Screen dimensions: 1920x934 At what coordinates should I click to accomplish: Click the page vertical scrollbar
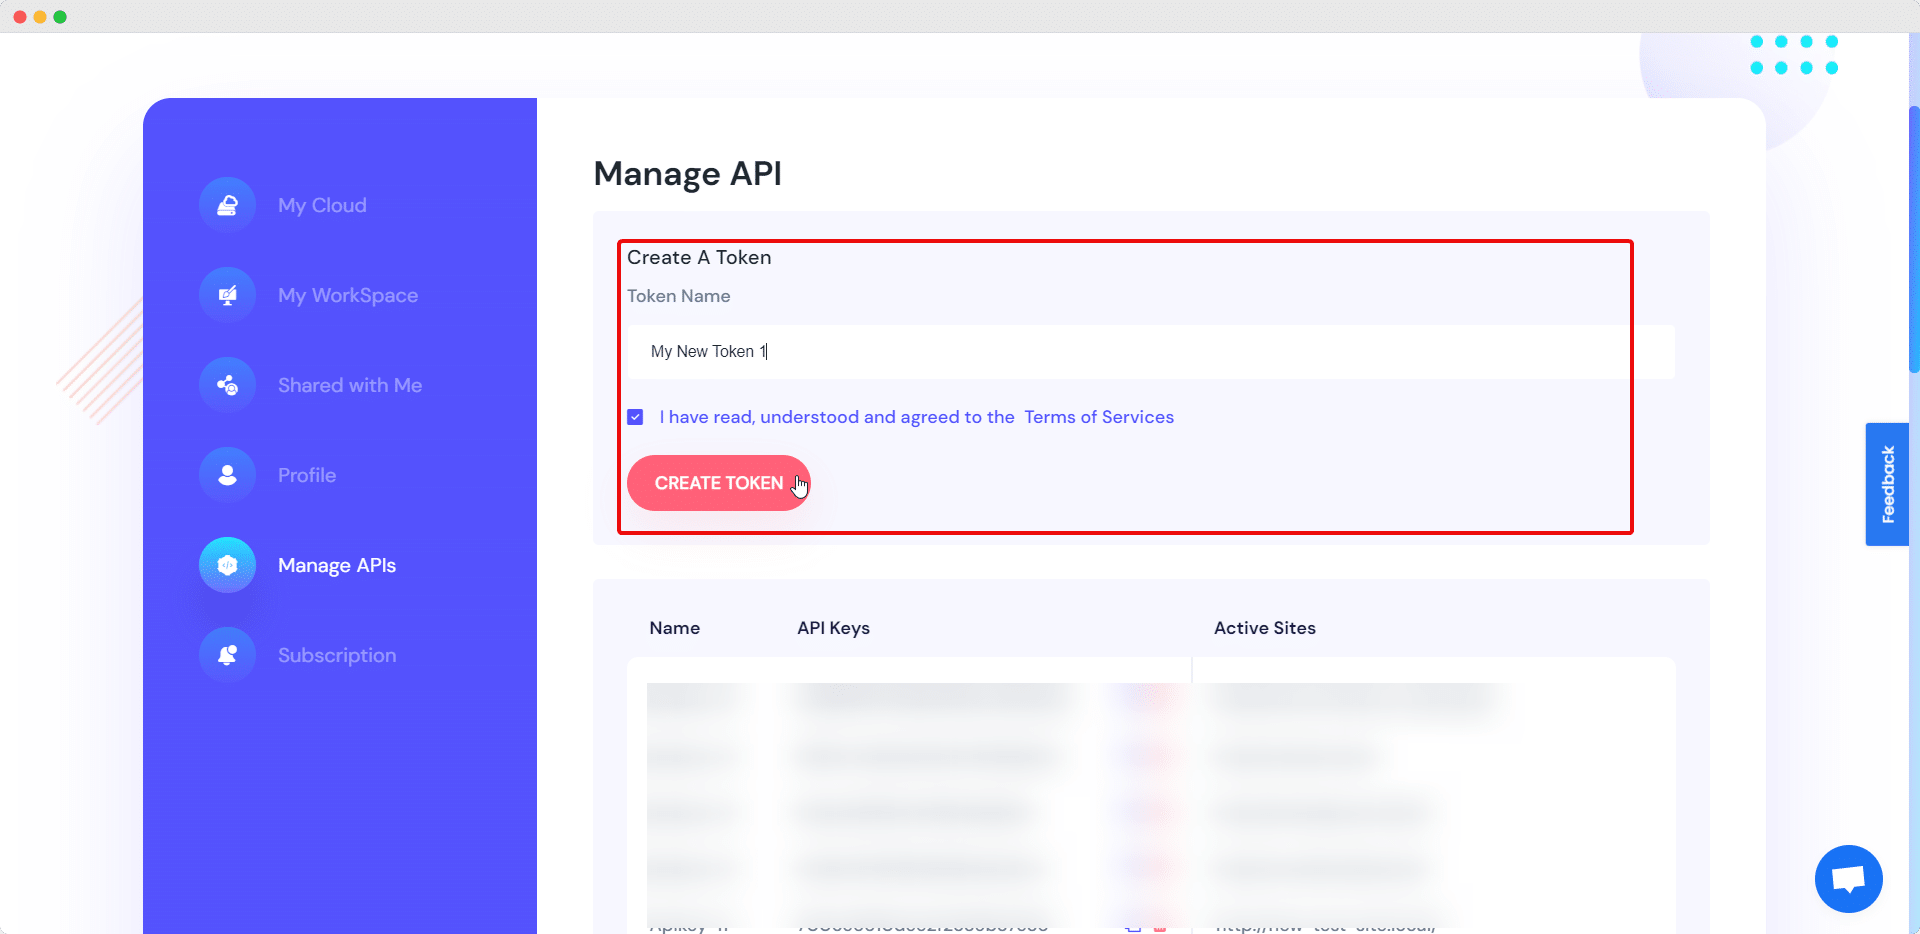pyautogui.click(x=1914, y=240)
